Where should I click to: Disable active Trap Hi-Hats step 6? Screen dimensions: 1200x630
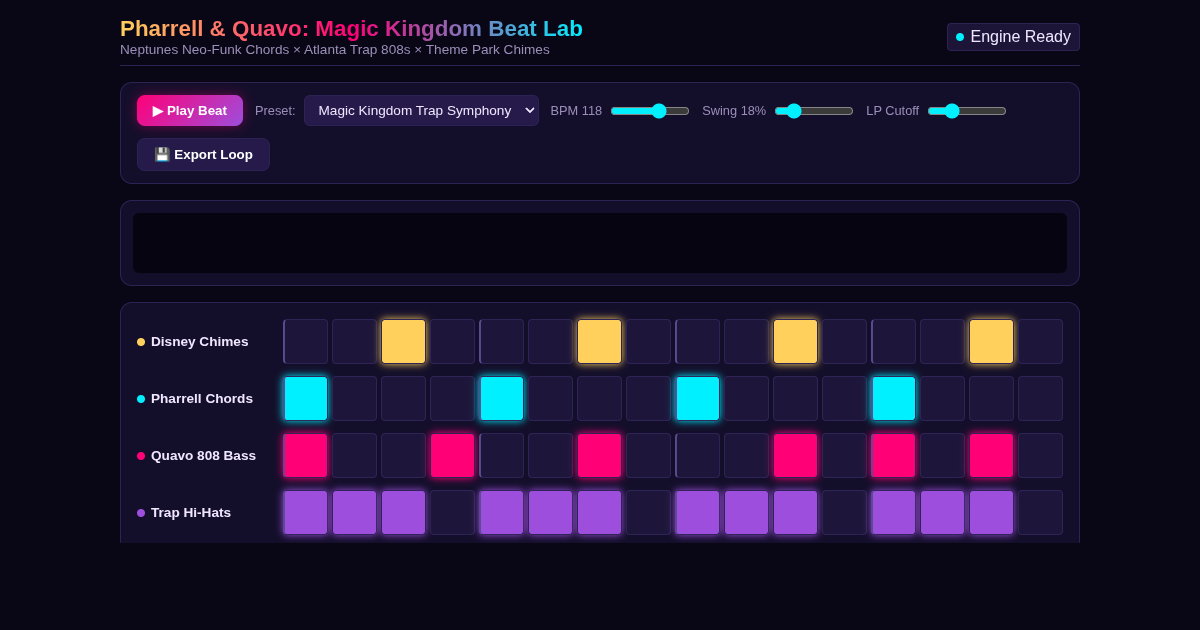coord(551,513)
